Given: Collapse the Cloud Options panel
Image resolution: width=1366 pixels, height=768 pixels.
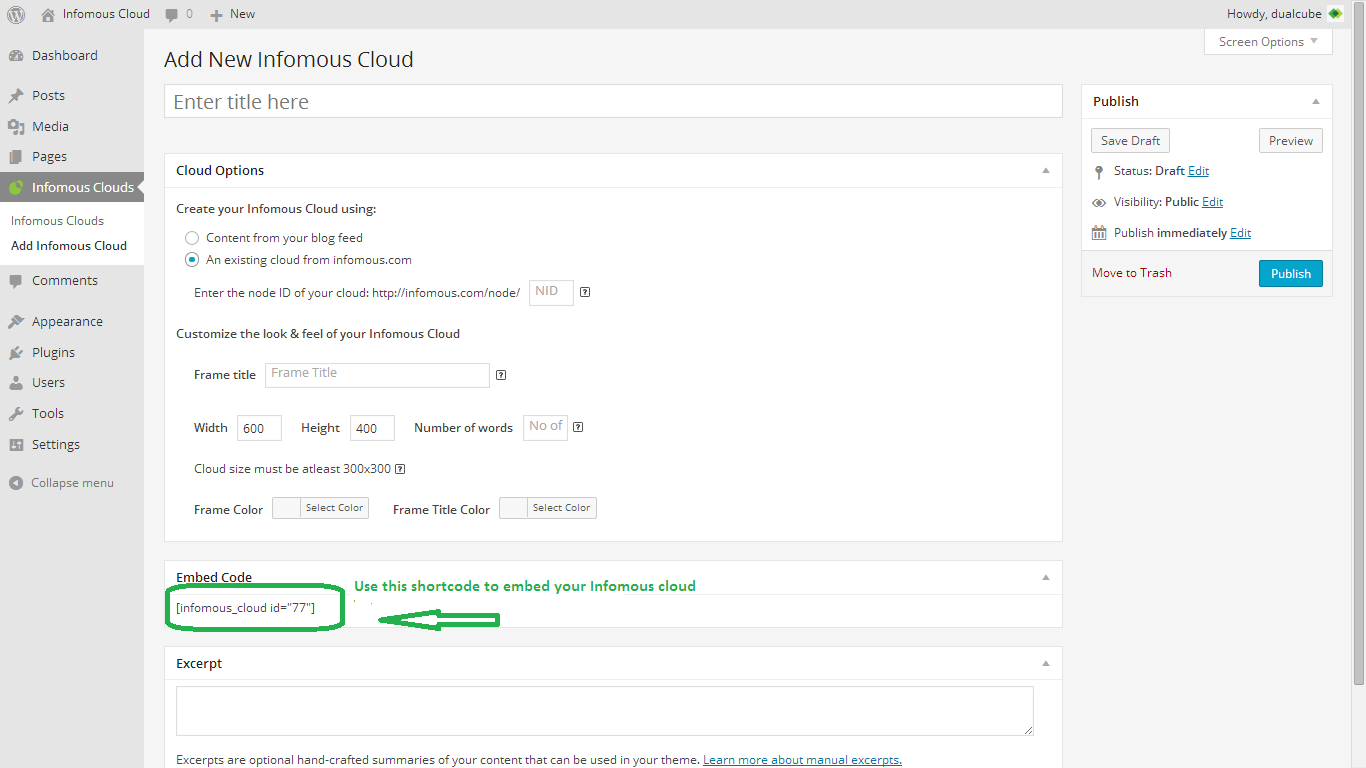Looking at the screenshot, I should click(1045, 171).
